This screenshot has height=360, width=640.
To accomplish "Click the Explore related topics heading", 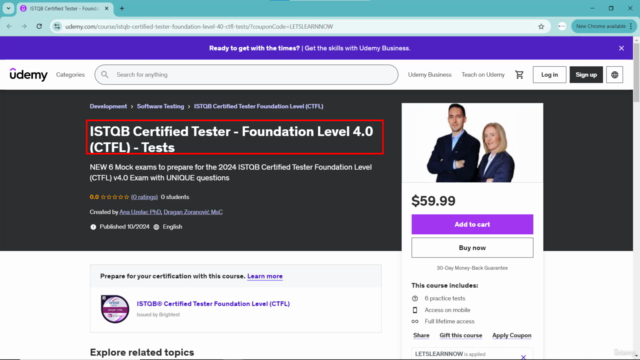I will pyautogui.click(x=142, y=352).
